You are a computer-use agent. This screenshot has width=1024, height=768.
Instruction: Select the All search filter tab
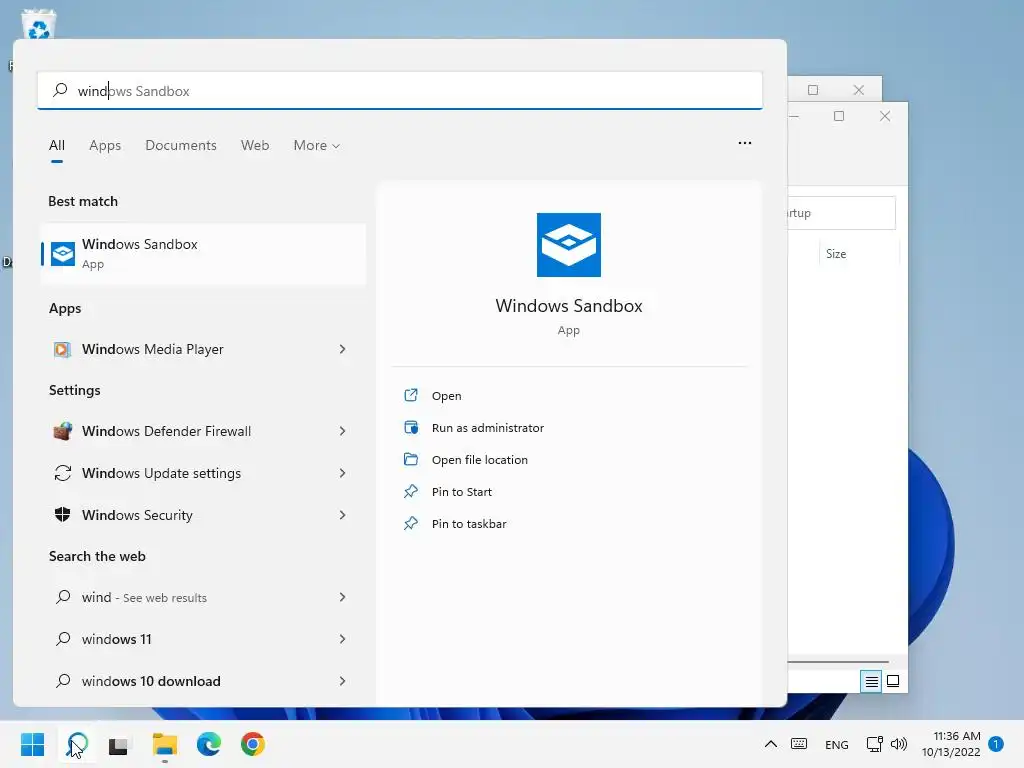tap(57, 145)
